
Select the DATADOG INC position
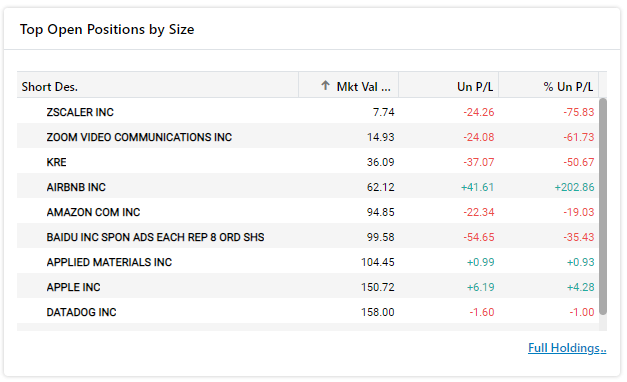click(308, 312)
